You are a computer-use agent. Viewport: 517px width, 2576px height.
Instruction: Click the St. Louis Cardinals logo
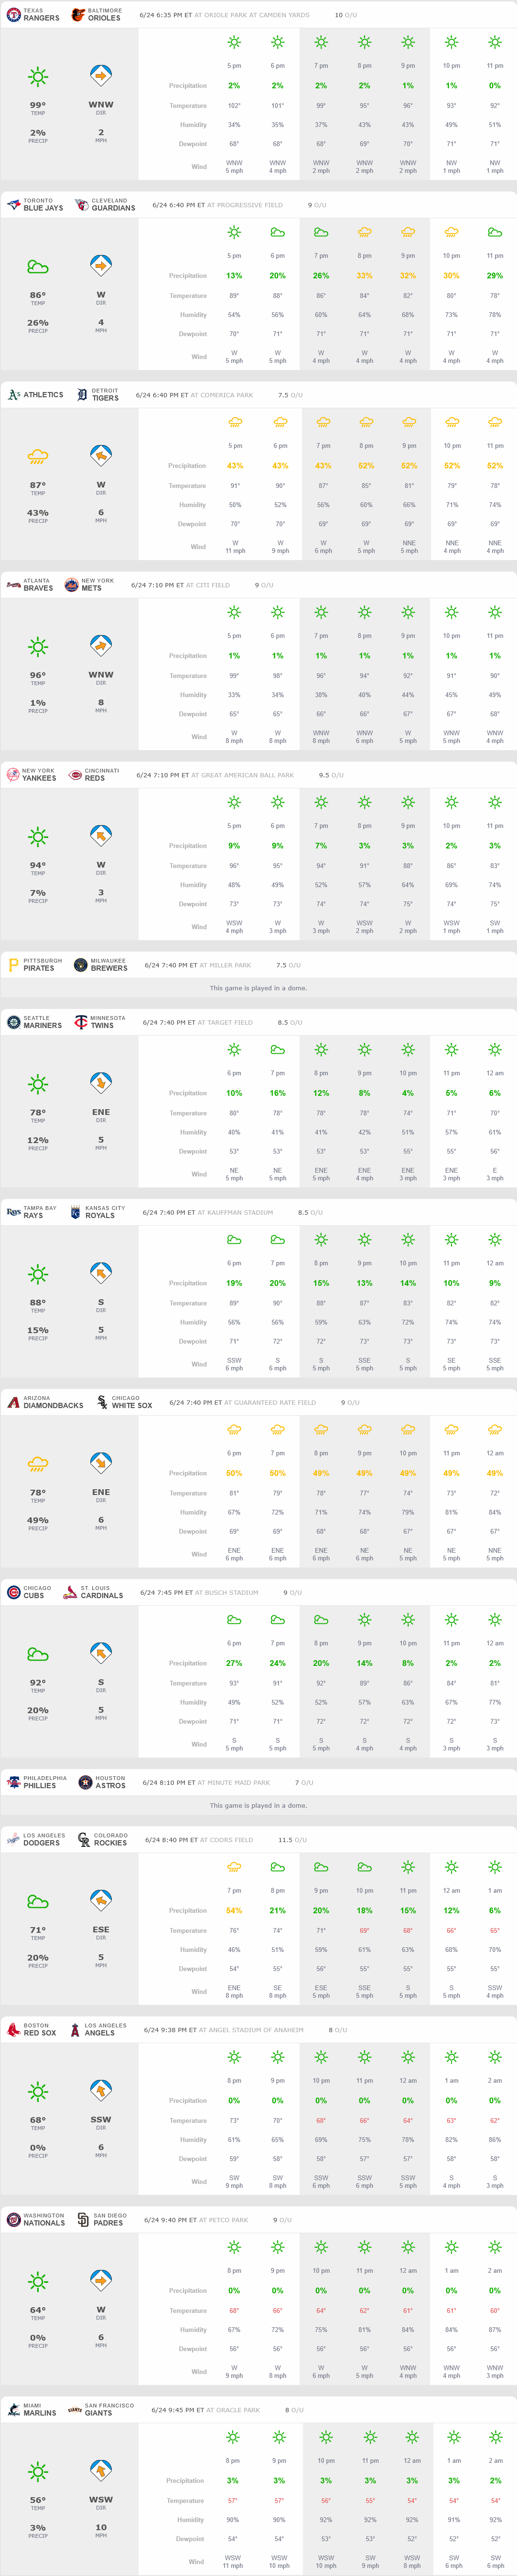70,1592
